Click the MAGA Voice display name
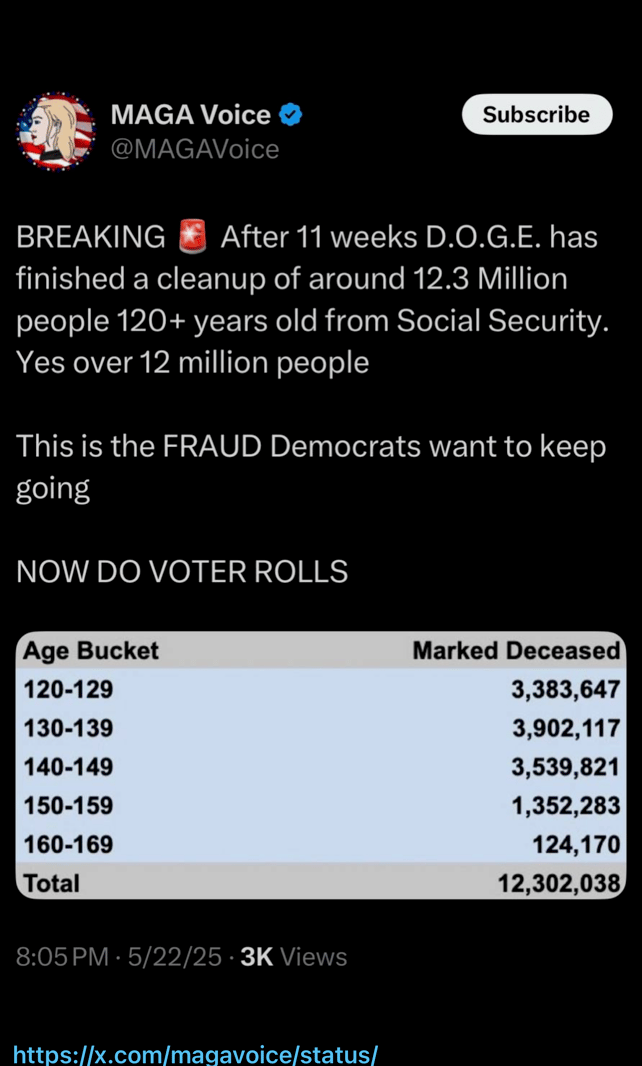This screenshot has height=1066, width=642. point(190,115)
